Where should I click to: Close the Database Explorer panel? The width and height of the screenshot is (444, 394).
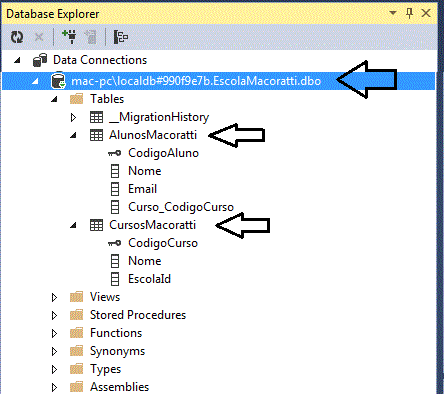pos(426,13)
